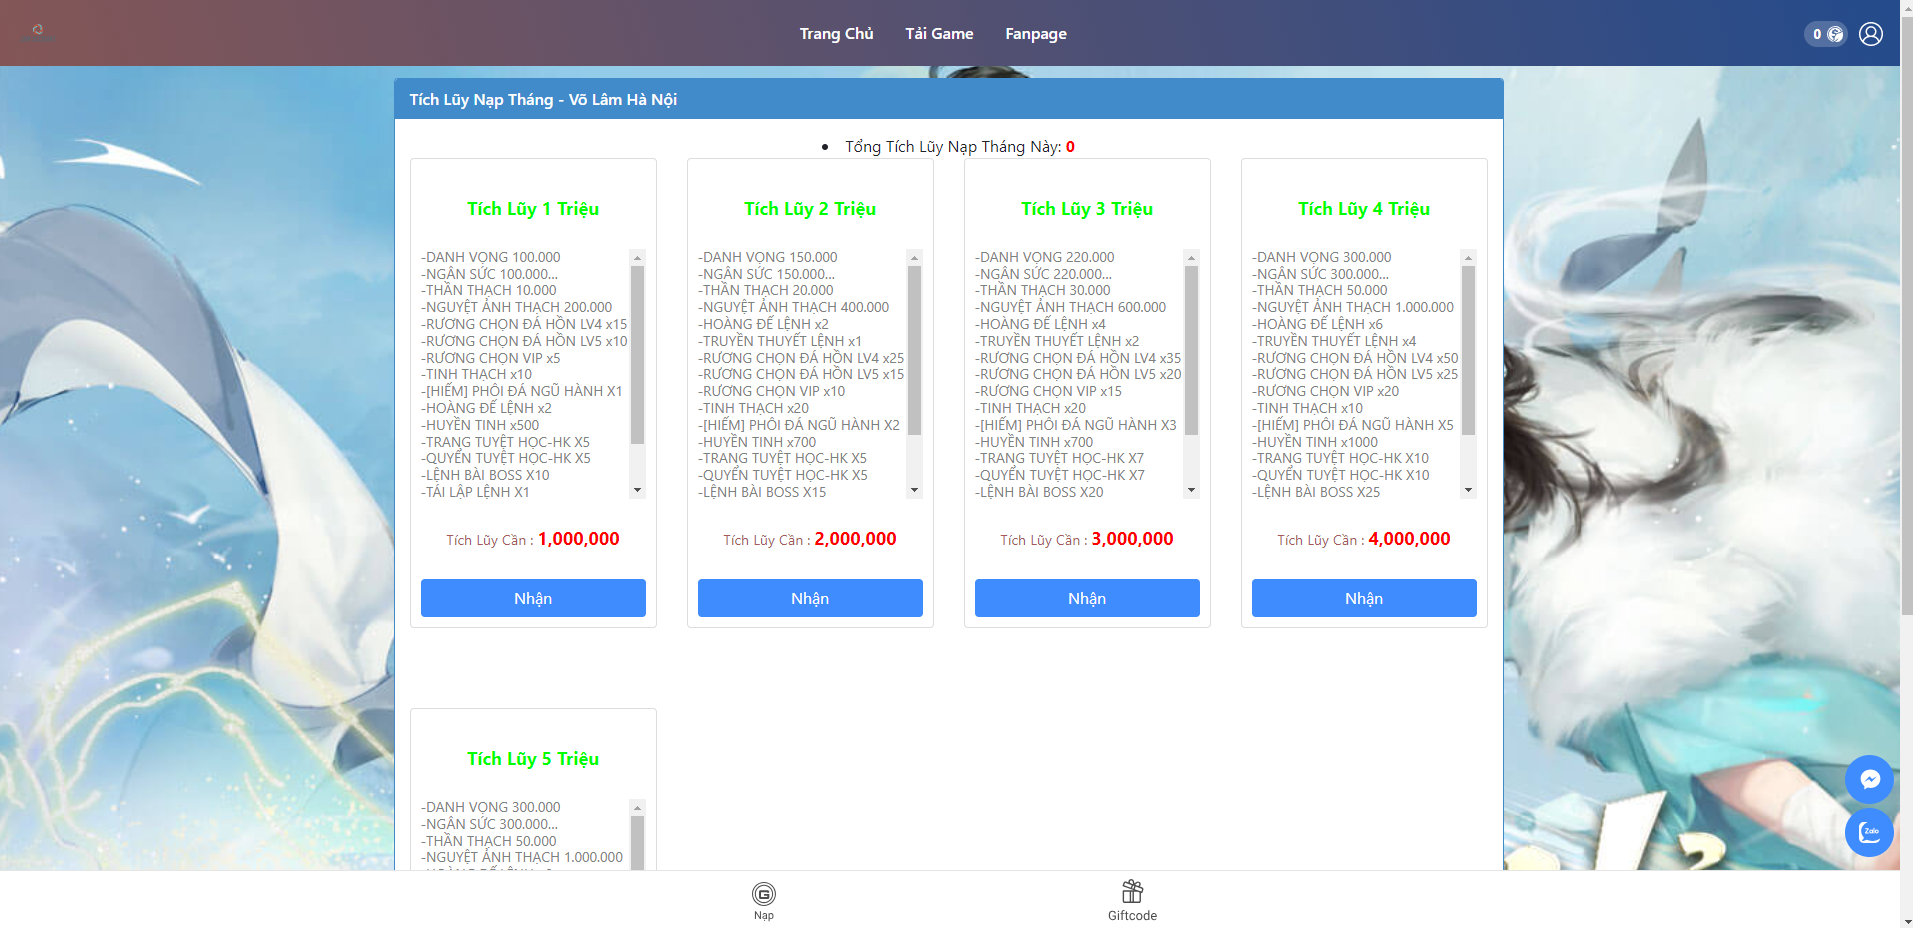Select -TRUYỀN THUYẾT LỆNH x4 reward line

click(x=1334, y=341)
